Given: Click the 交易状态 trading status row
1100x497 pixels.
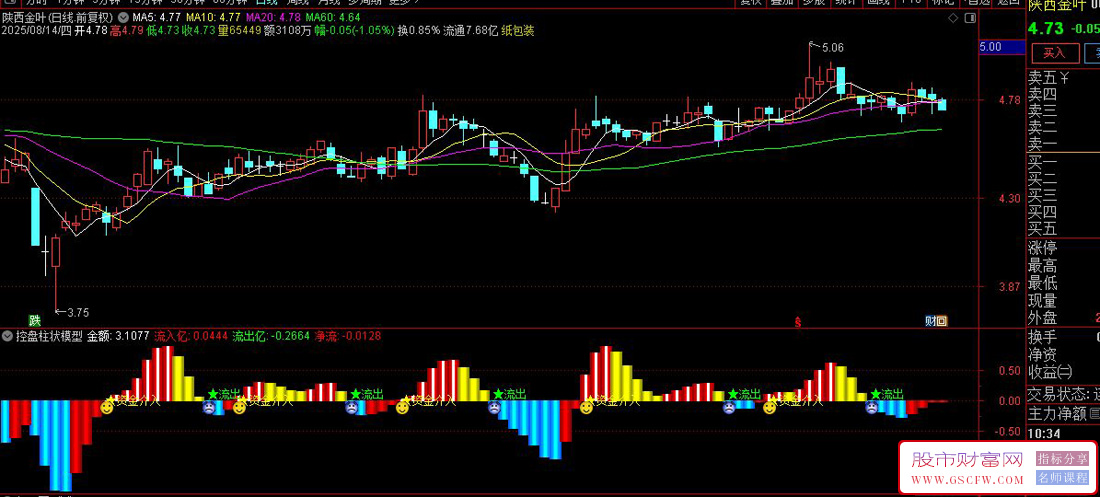Looking at the screenshot, I should [1062, 394].
